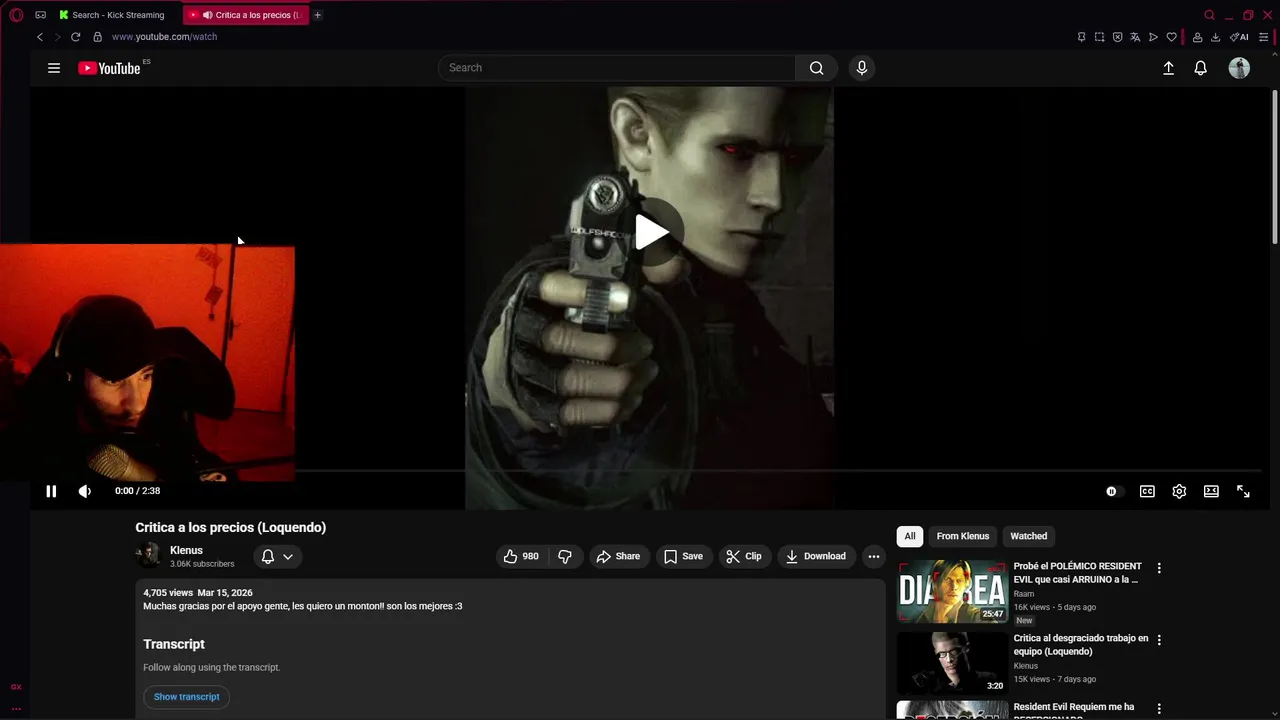Mute the video with speaker icon
The width and height of the screenshot is (1280, 720).
pos(85,491)
